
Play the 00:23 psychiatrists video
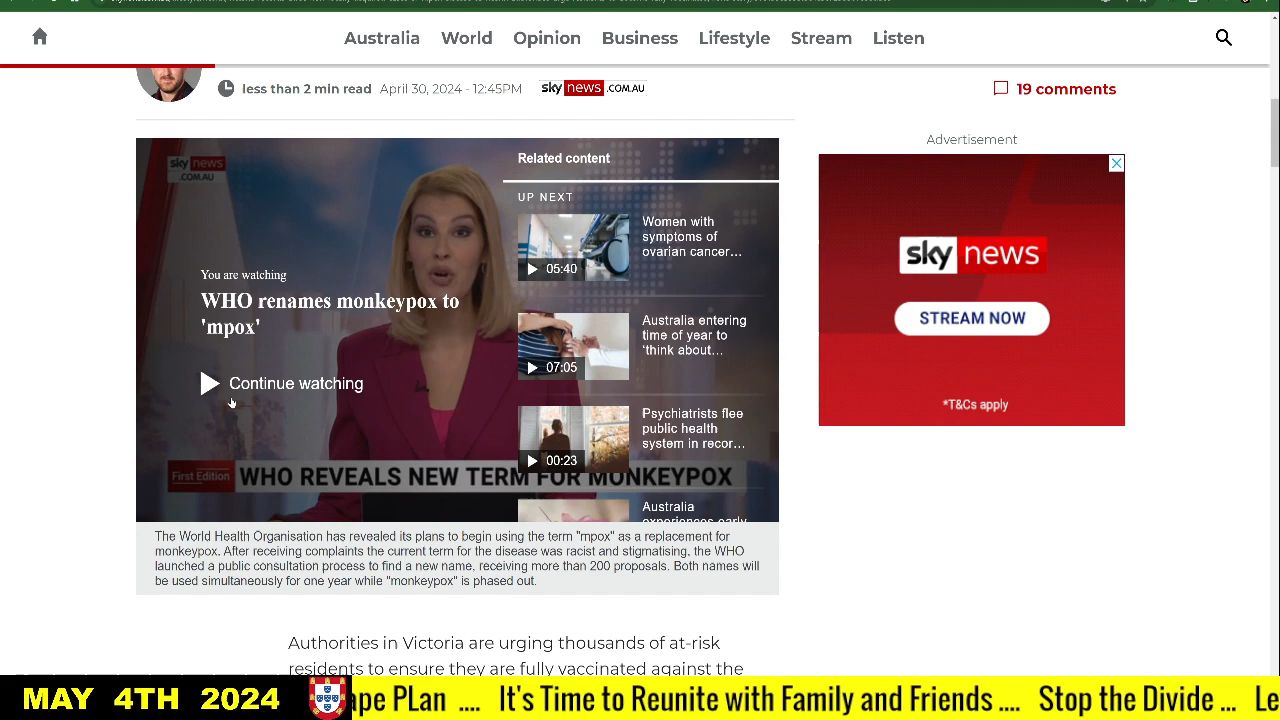click(x=573, y=439)
